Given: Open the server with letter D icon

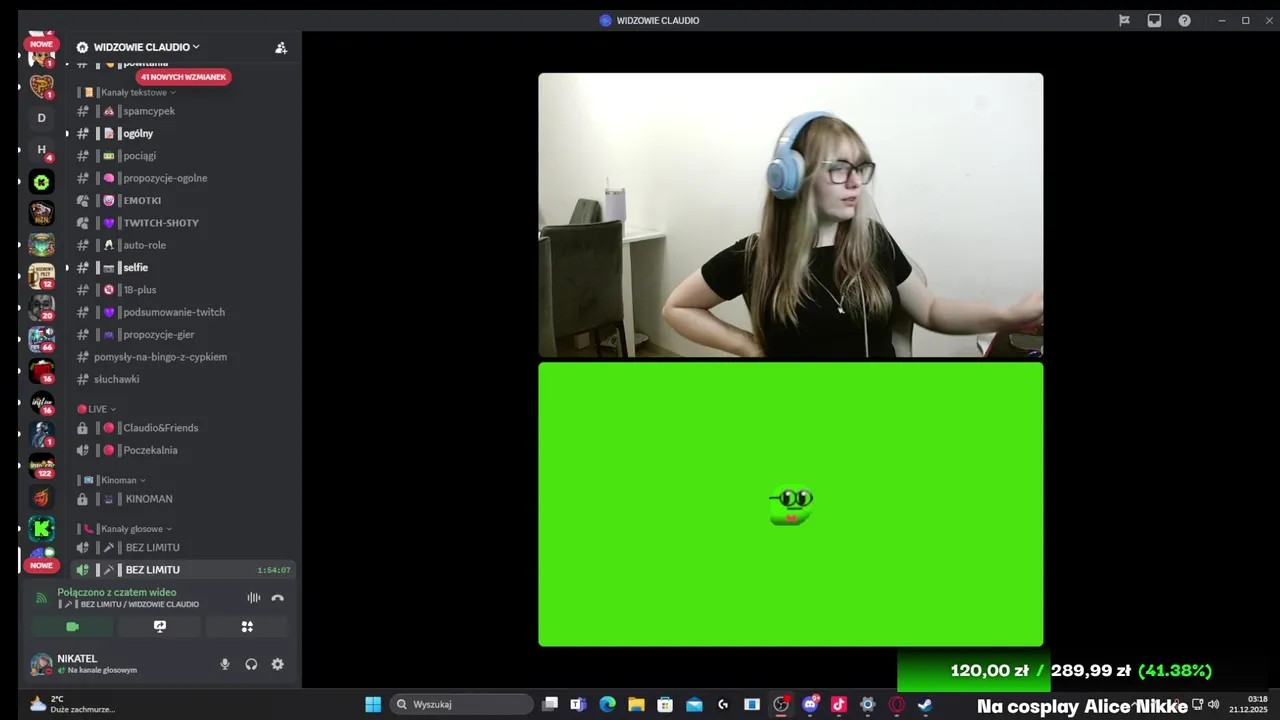Looking at the screenshot, I should tap(41, 118).
